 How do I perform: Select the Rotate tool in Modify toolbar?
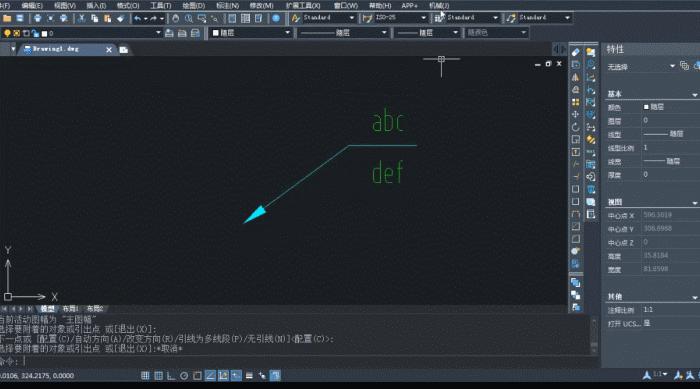click(575, 127)
